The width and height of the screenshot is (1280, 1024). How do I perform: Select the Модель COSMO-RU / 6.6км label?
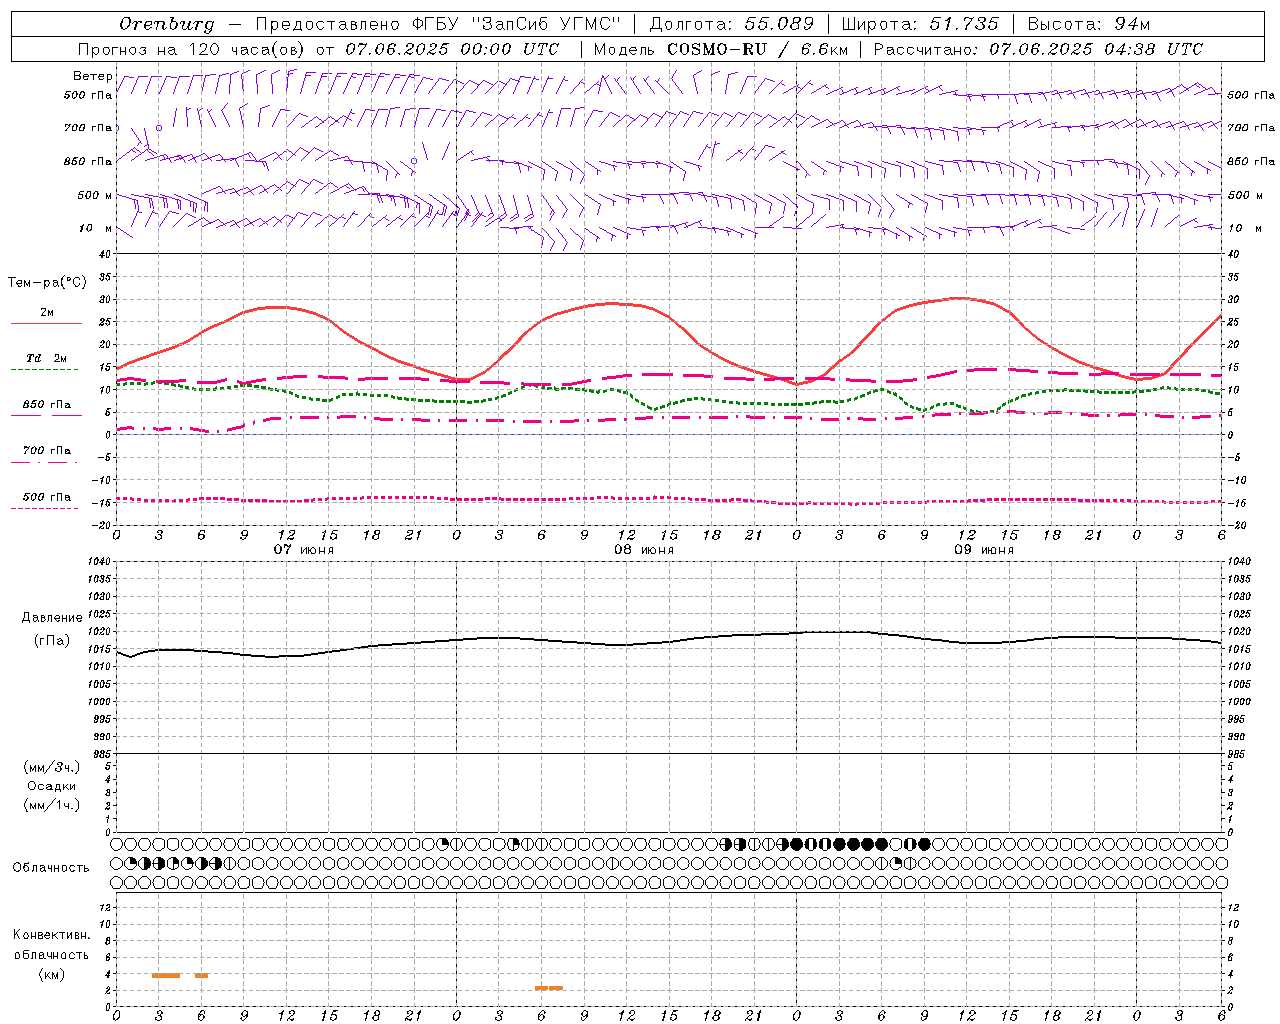[721, 49]
